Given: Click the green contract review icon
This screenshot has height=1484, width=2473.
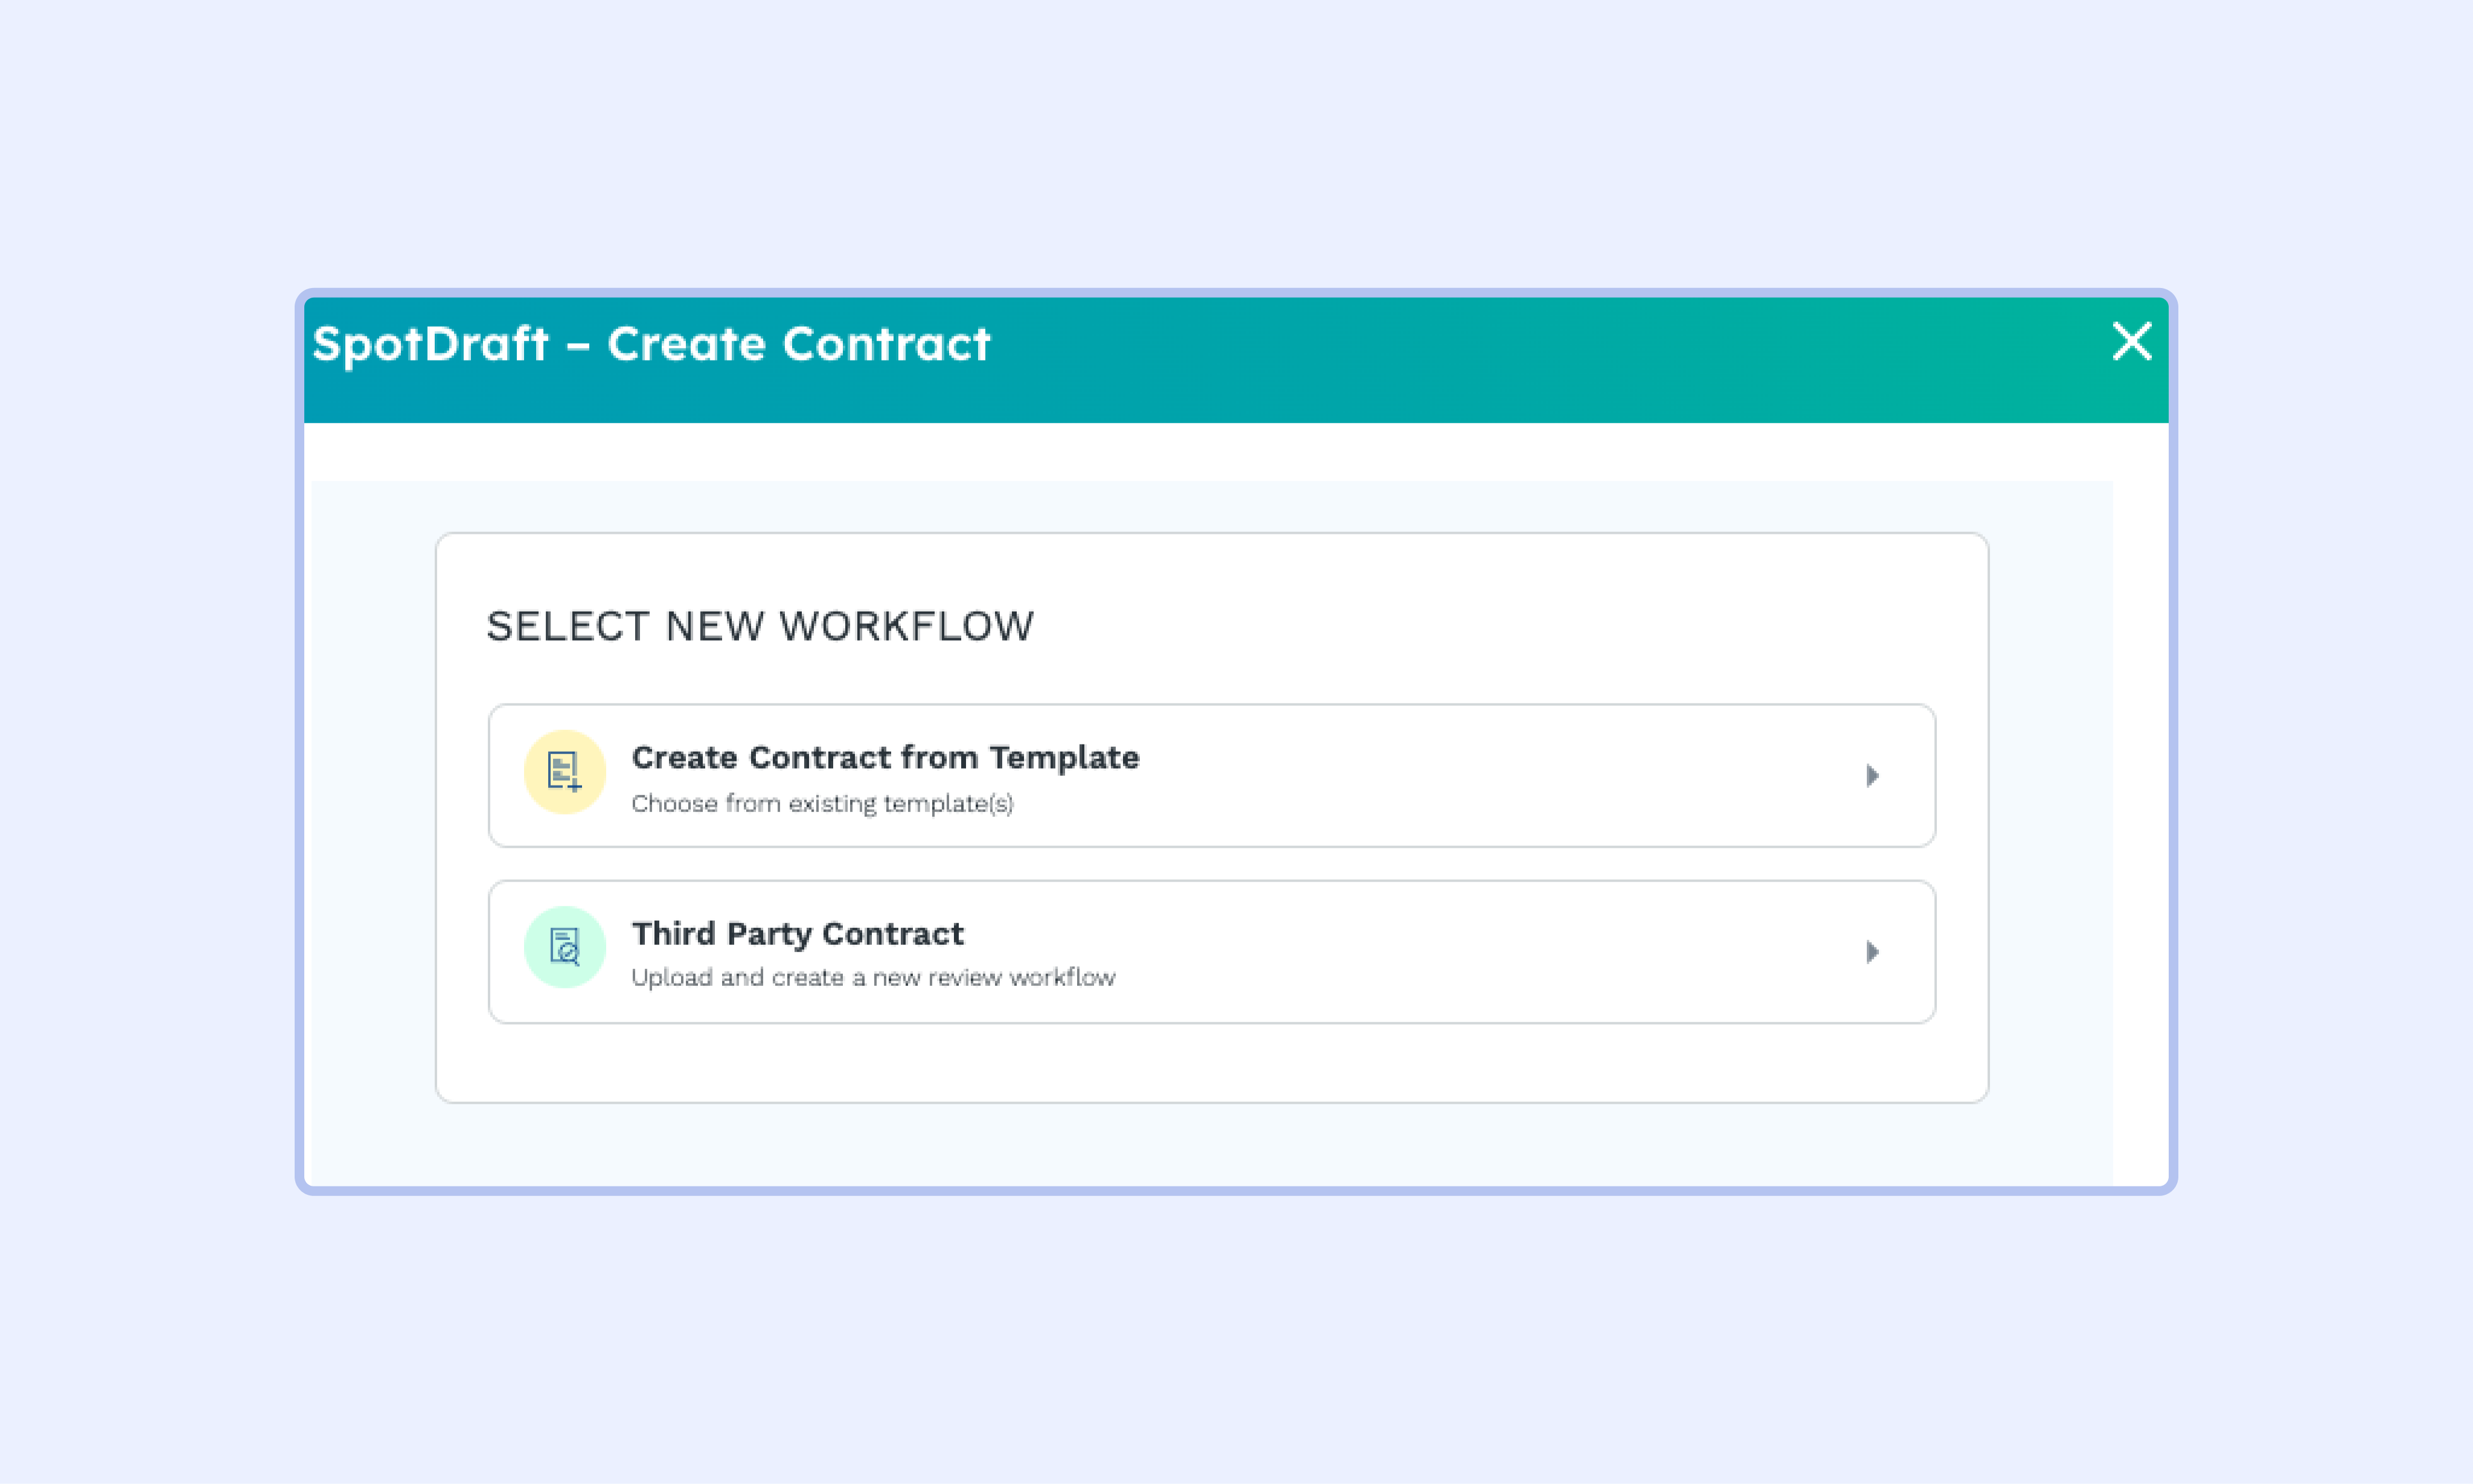Looking at the screenshot, I should pyautogui.click(x=565, y=947).
